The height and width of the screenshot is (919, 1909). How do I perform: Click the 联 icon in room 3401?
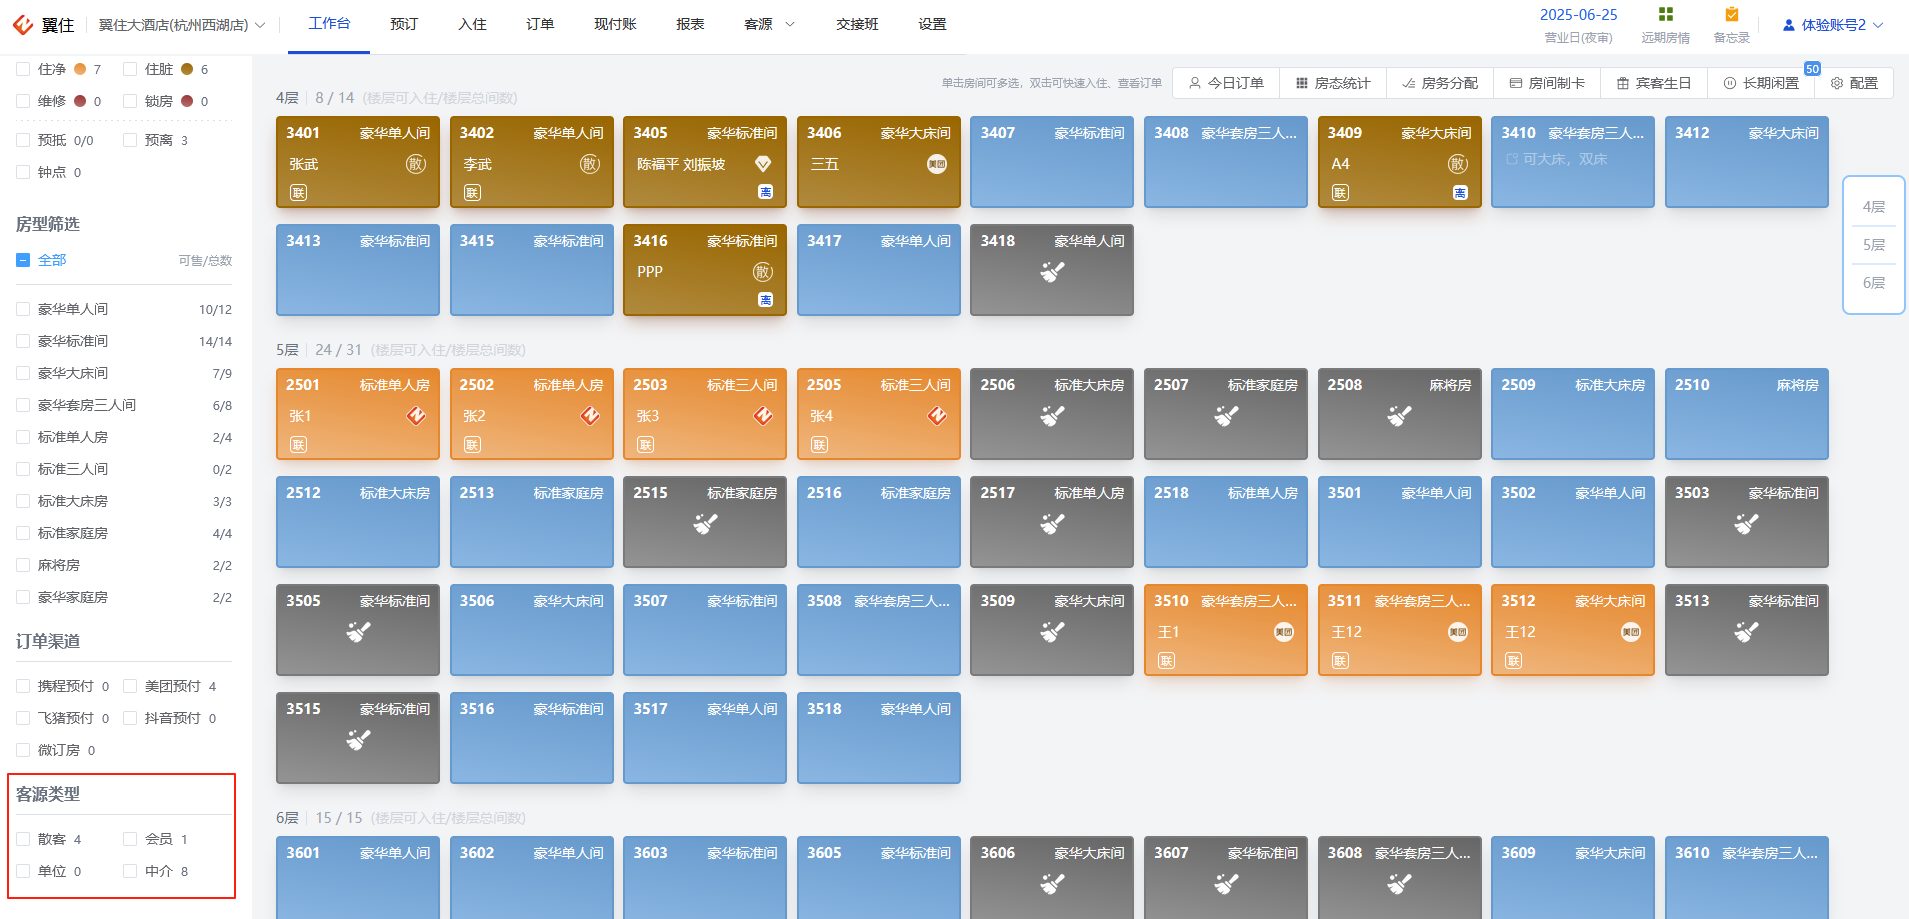[x=298, y=192]
